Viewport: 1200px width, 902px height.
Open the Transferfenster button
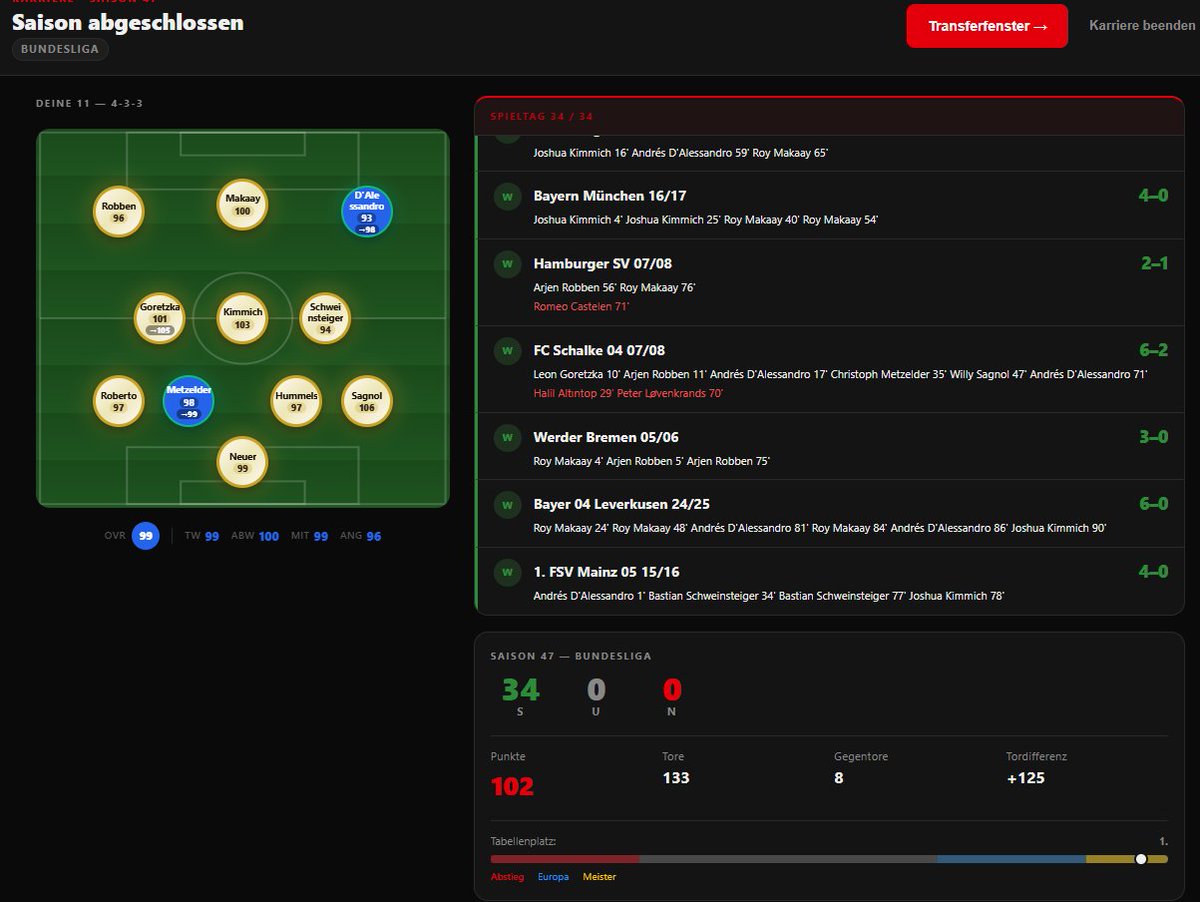(987, 26)
